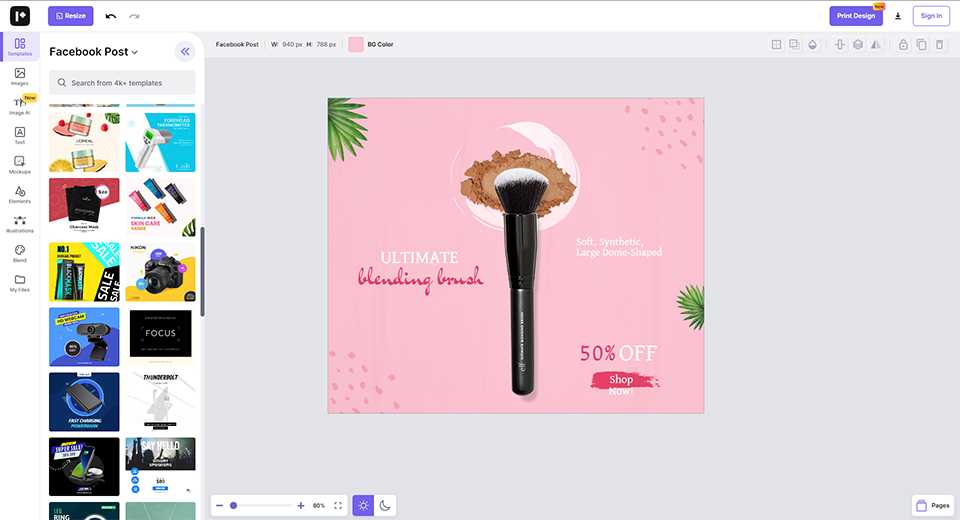Toggle fullscreen canvas fit icon
The image size is (960, 520).
pos(338,506)
